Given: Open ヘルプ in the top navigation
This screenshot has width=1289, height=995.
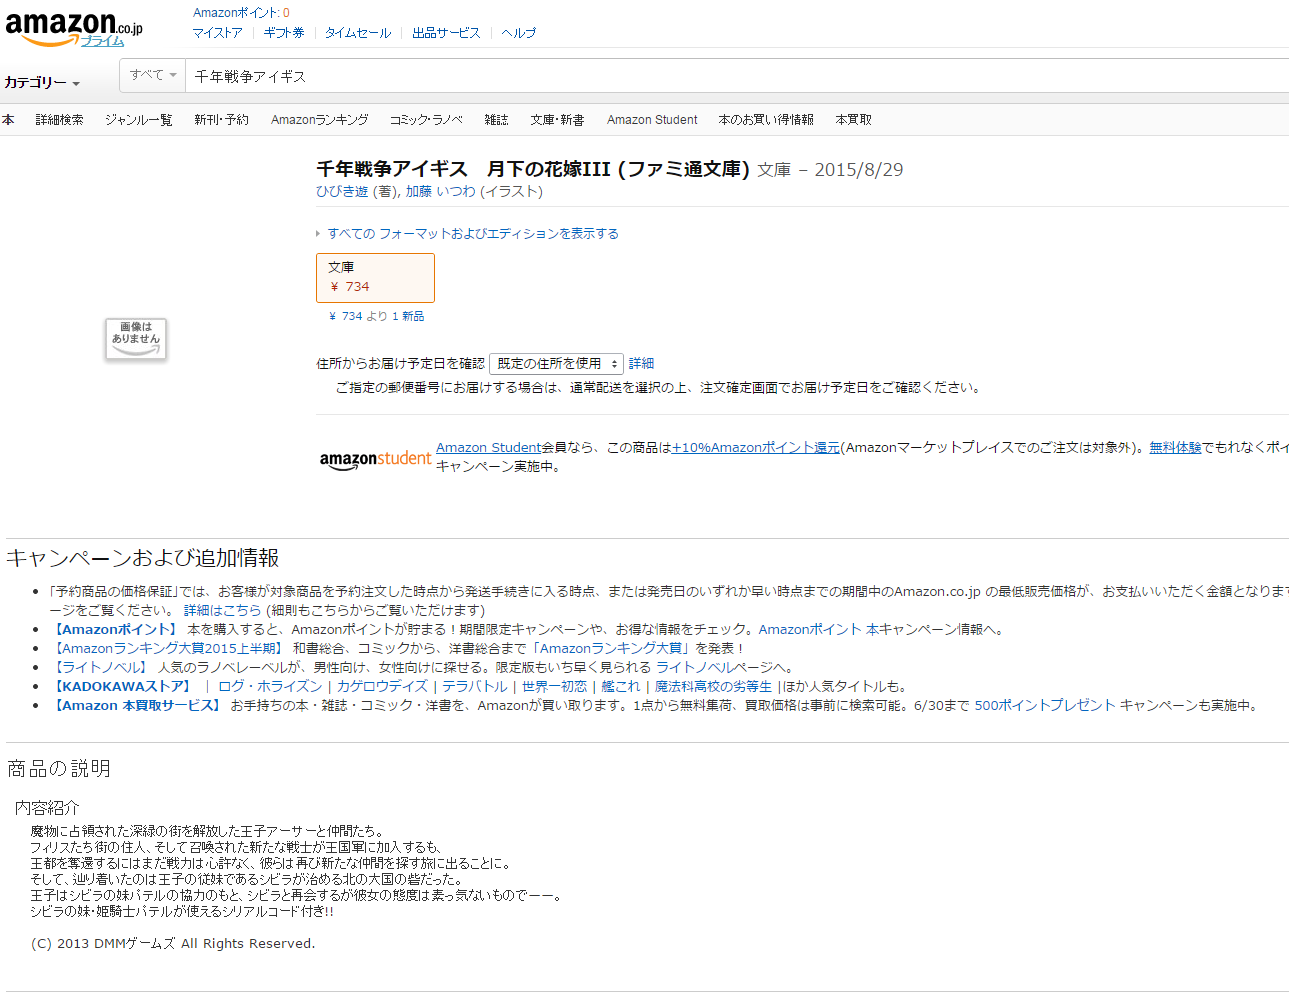Looking at the screenshot, I should [519, 33].
